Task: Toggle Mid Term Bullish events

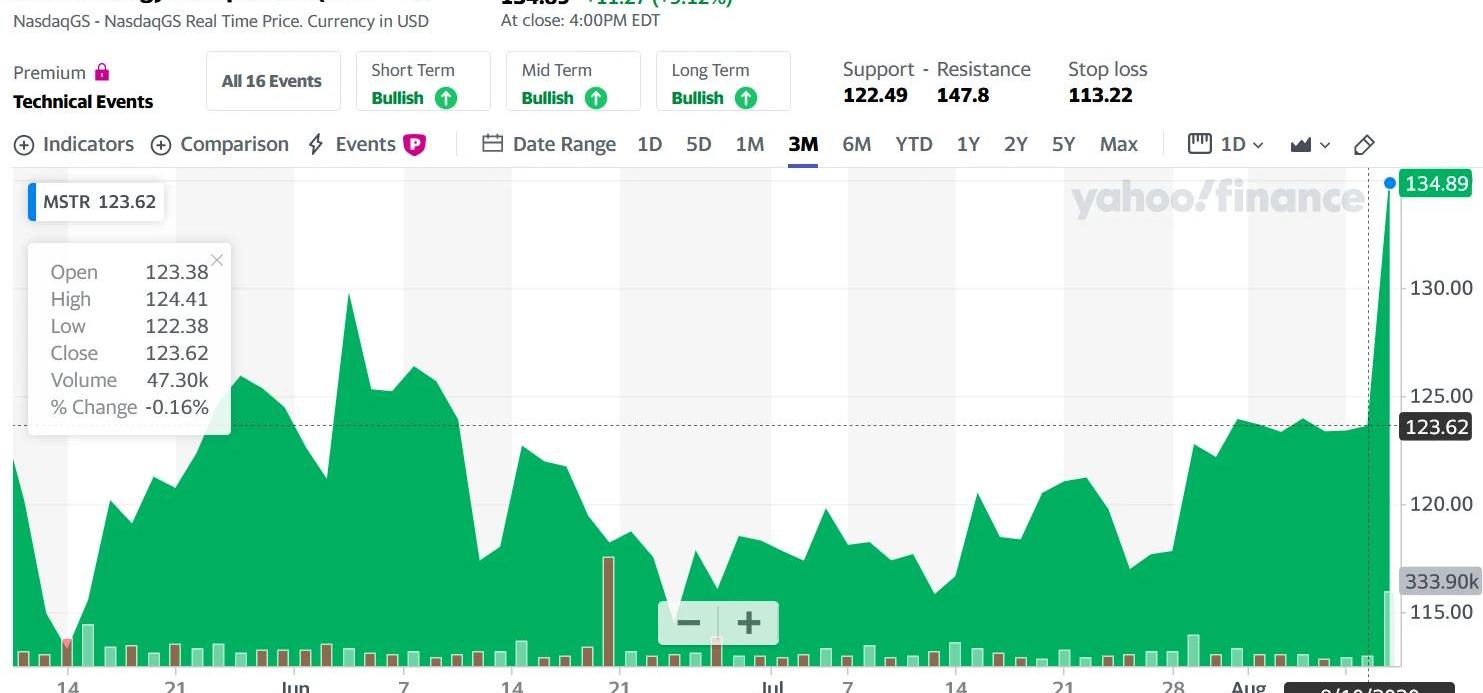Action: pyautogui.click(x=573, y=81)
